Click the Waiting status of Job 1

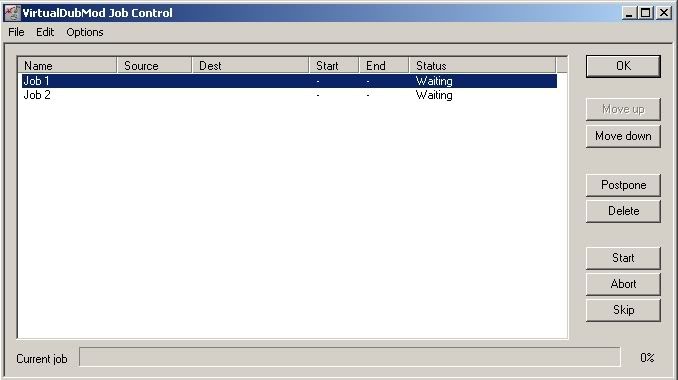(x=434, y=81)
